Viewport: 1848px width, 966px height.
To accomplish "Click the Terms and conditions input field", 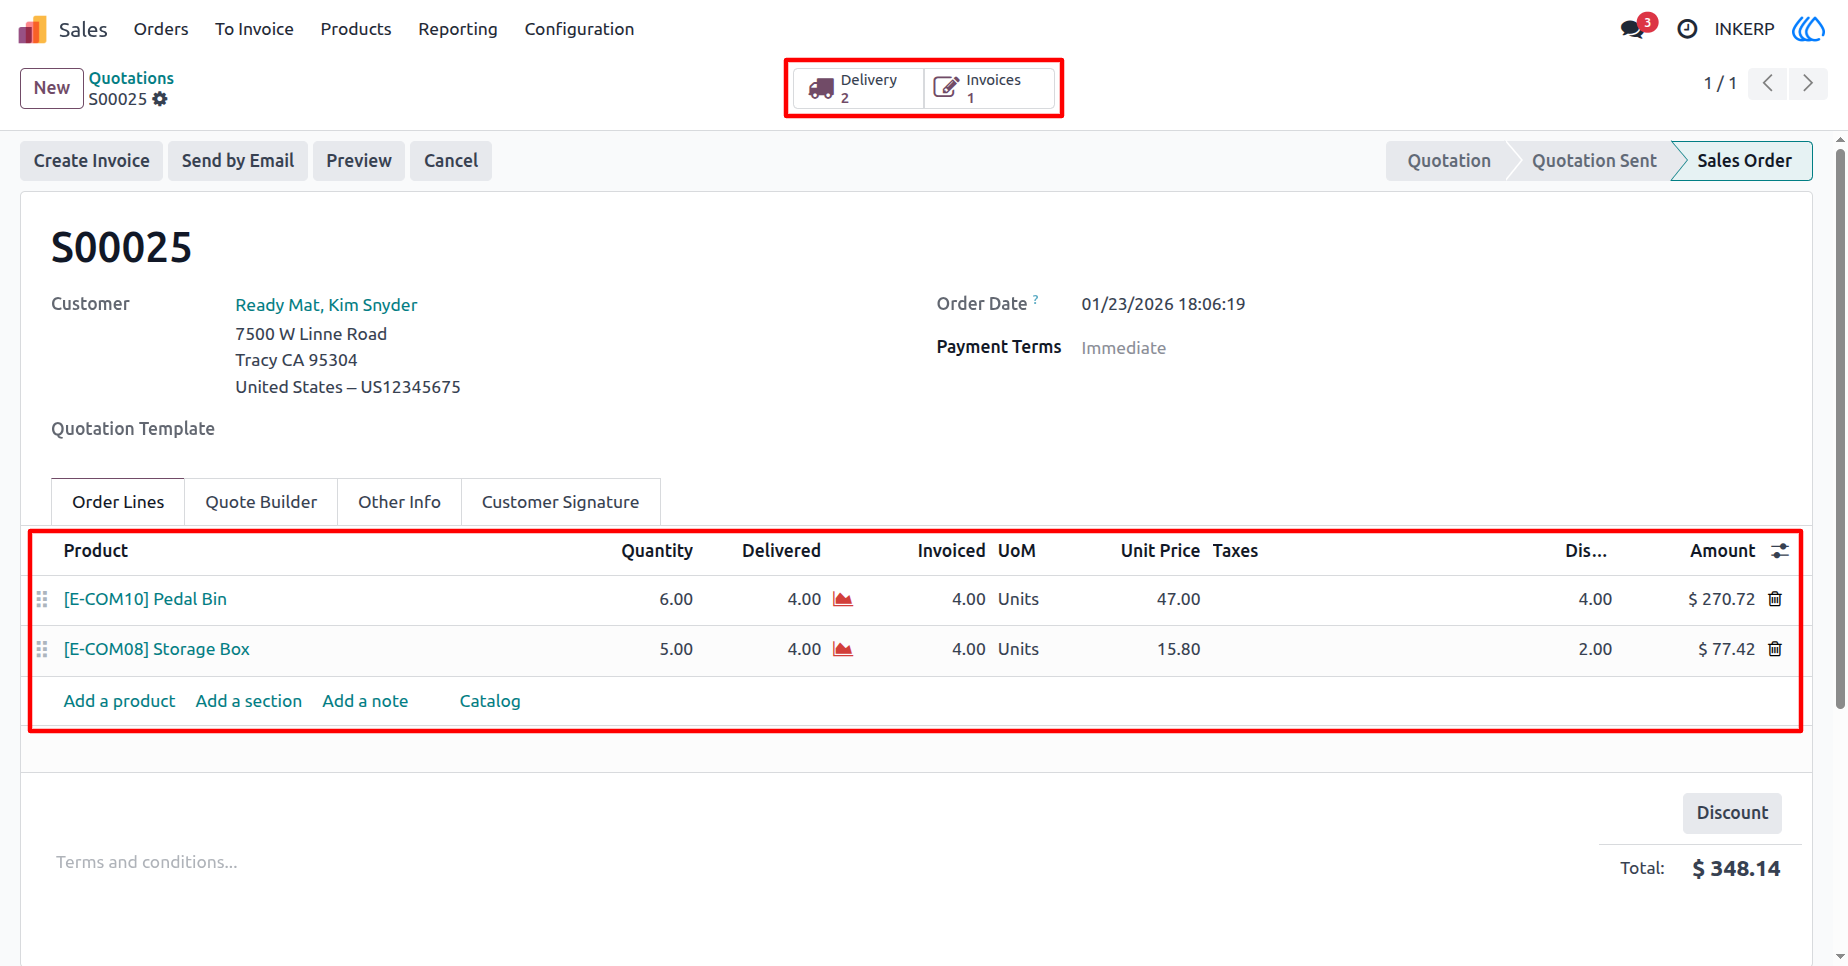I will (147, 862).
